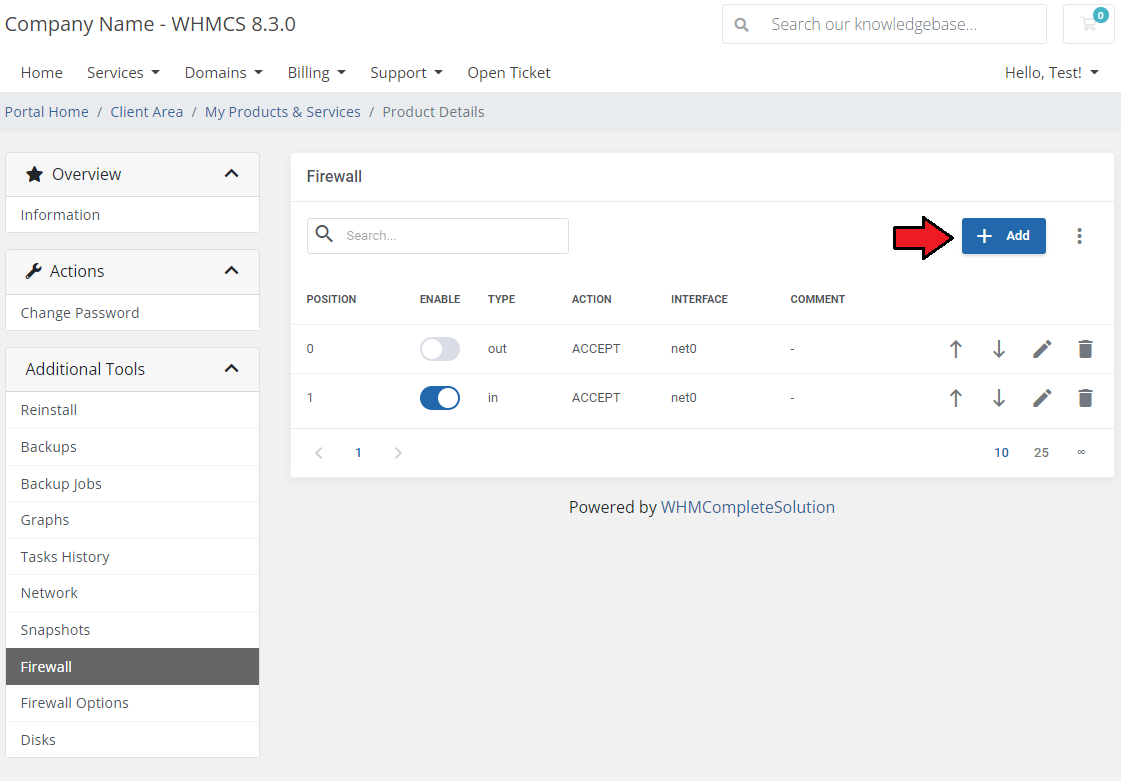Open Graphs in Additional Tools
Viewport: 1121px width, 781px height.
132,520
